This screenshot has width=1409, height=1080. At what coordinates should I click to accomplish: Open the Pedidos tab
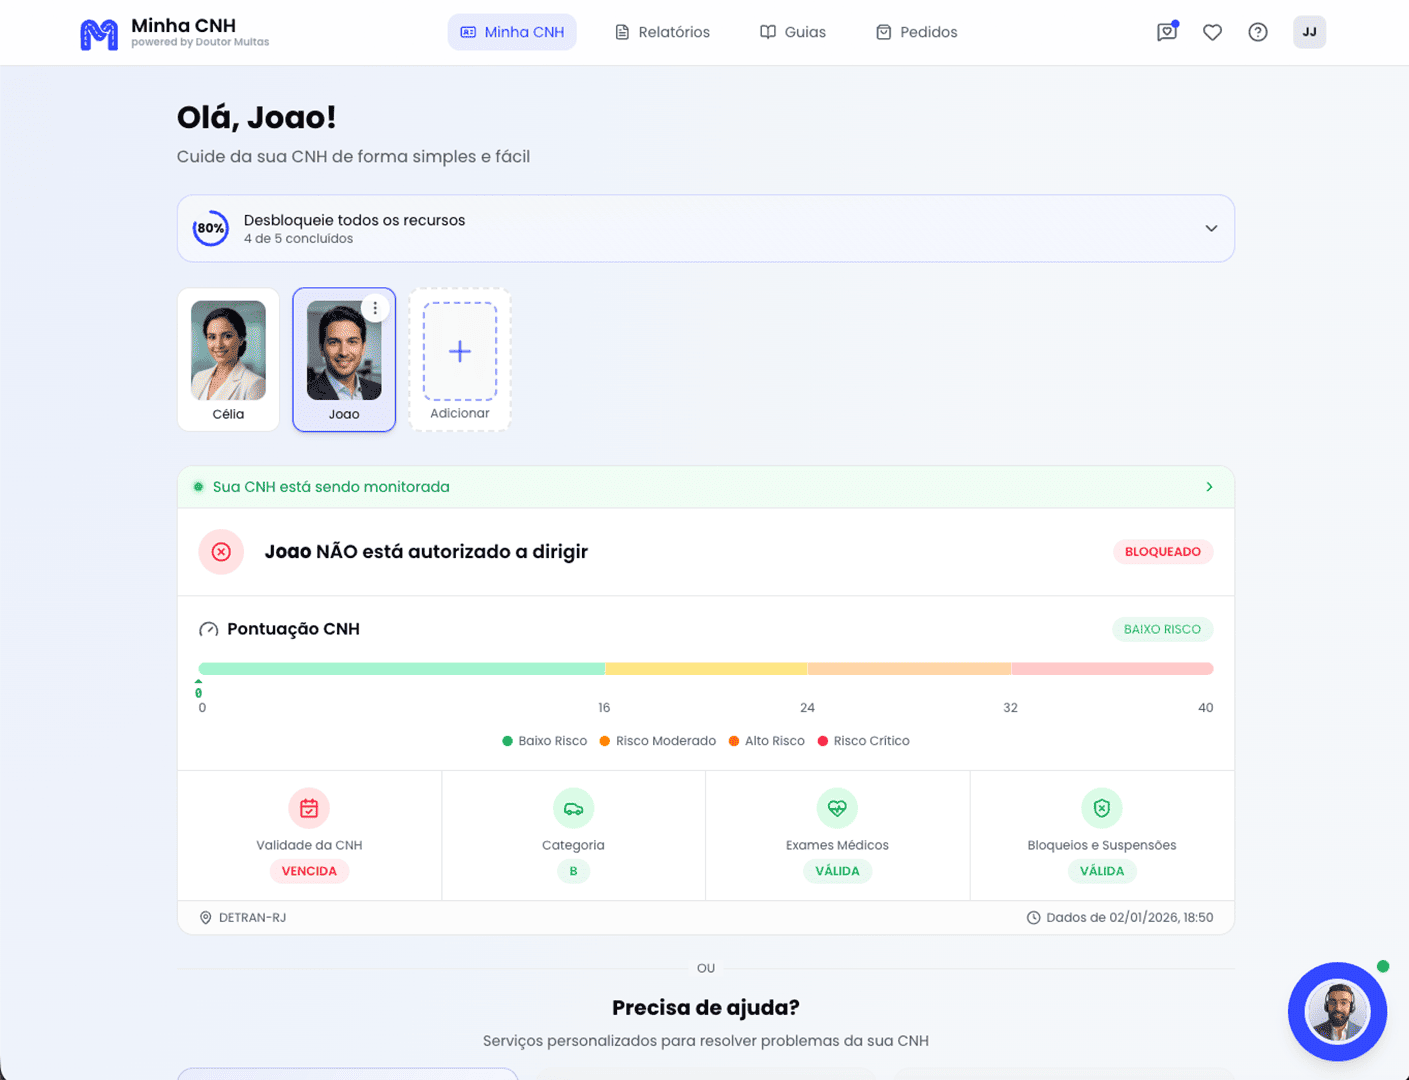(x=917, y=32)
